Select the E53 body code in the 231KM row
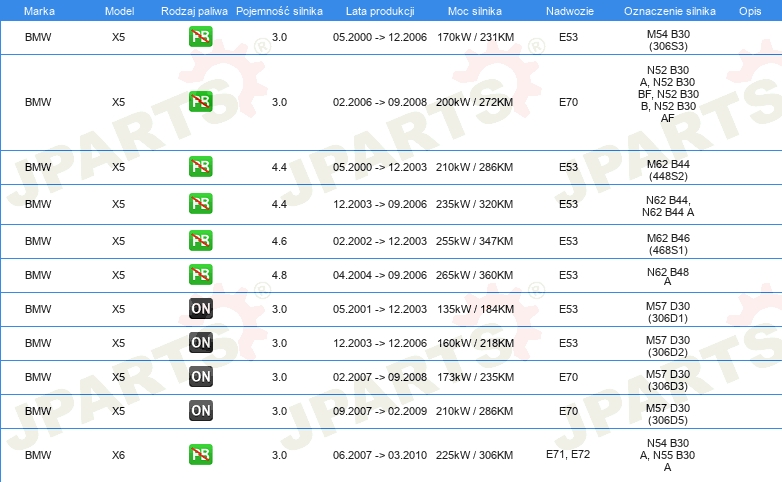The image size is (782, 482). tap(568, 37)
